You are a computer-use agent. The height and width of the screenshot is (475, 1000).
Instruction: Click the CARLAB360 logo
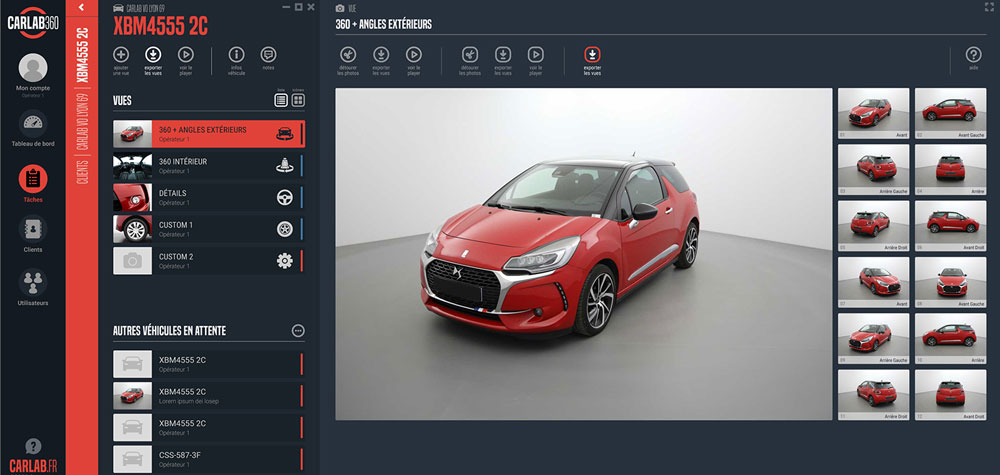pos(33,23)
